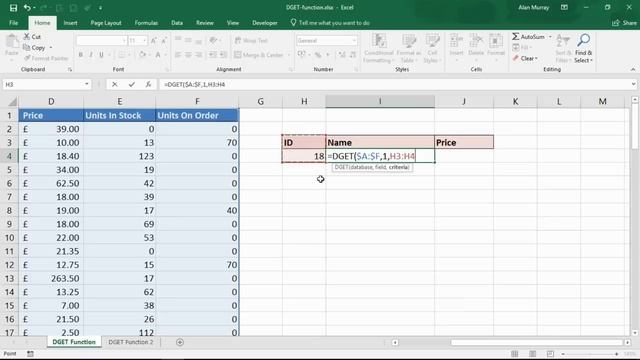Switch to the Insert tab
This screenshot has height=360, width=640.
[x=70, y=23]
